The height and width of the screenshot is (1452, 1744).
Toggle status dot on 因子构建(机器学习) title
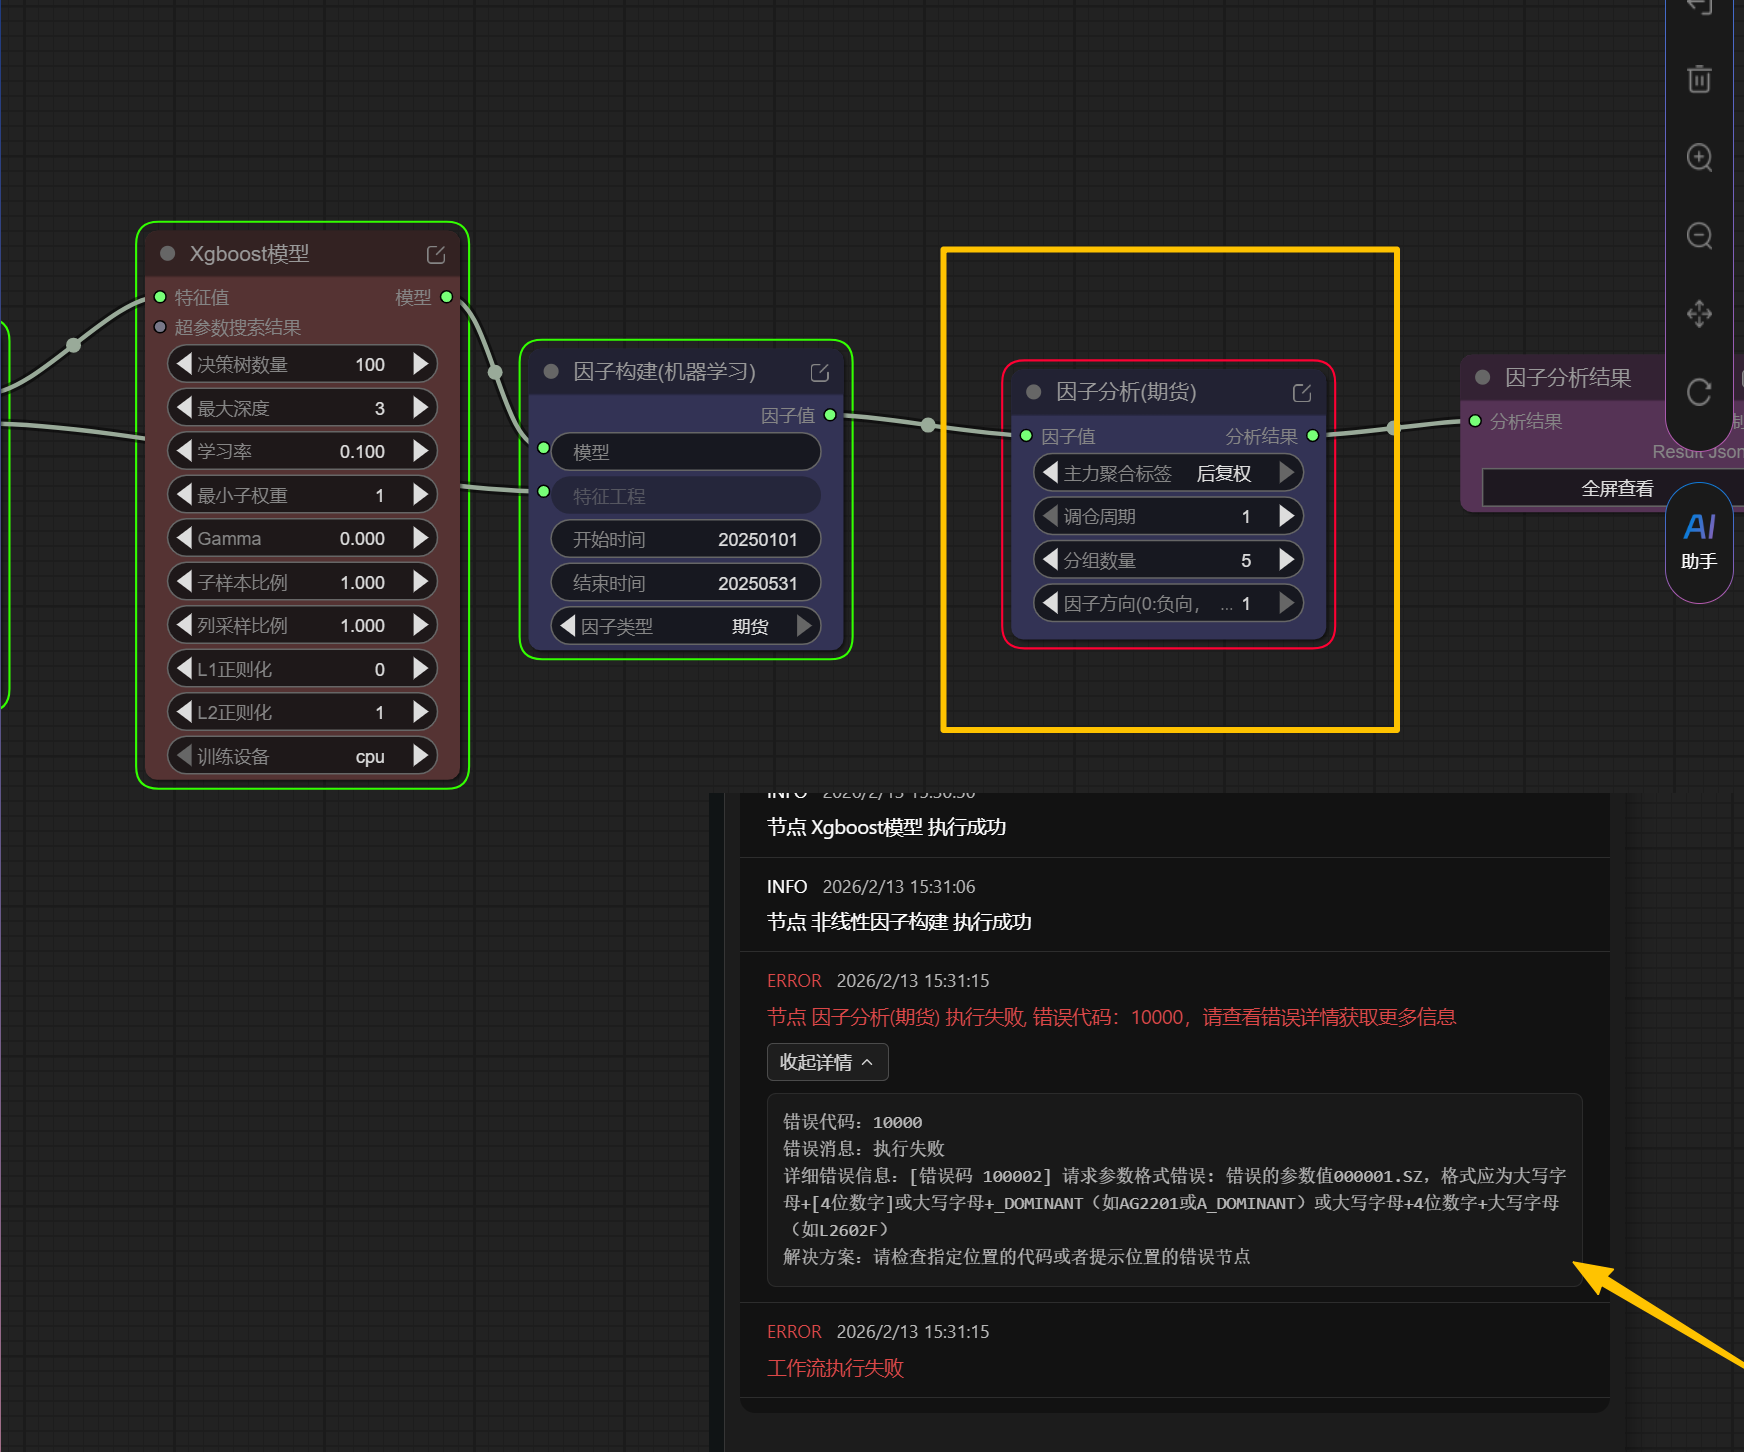pyautogui.click(x=551, y=372)
